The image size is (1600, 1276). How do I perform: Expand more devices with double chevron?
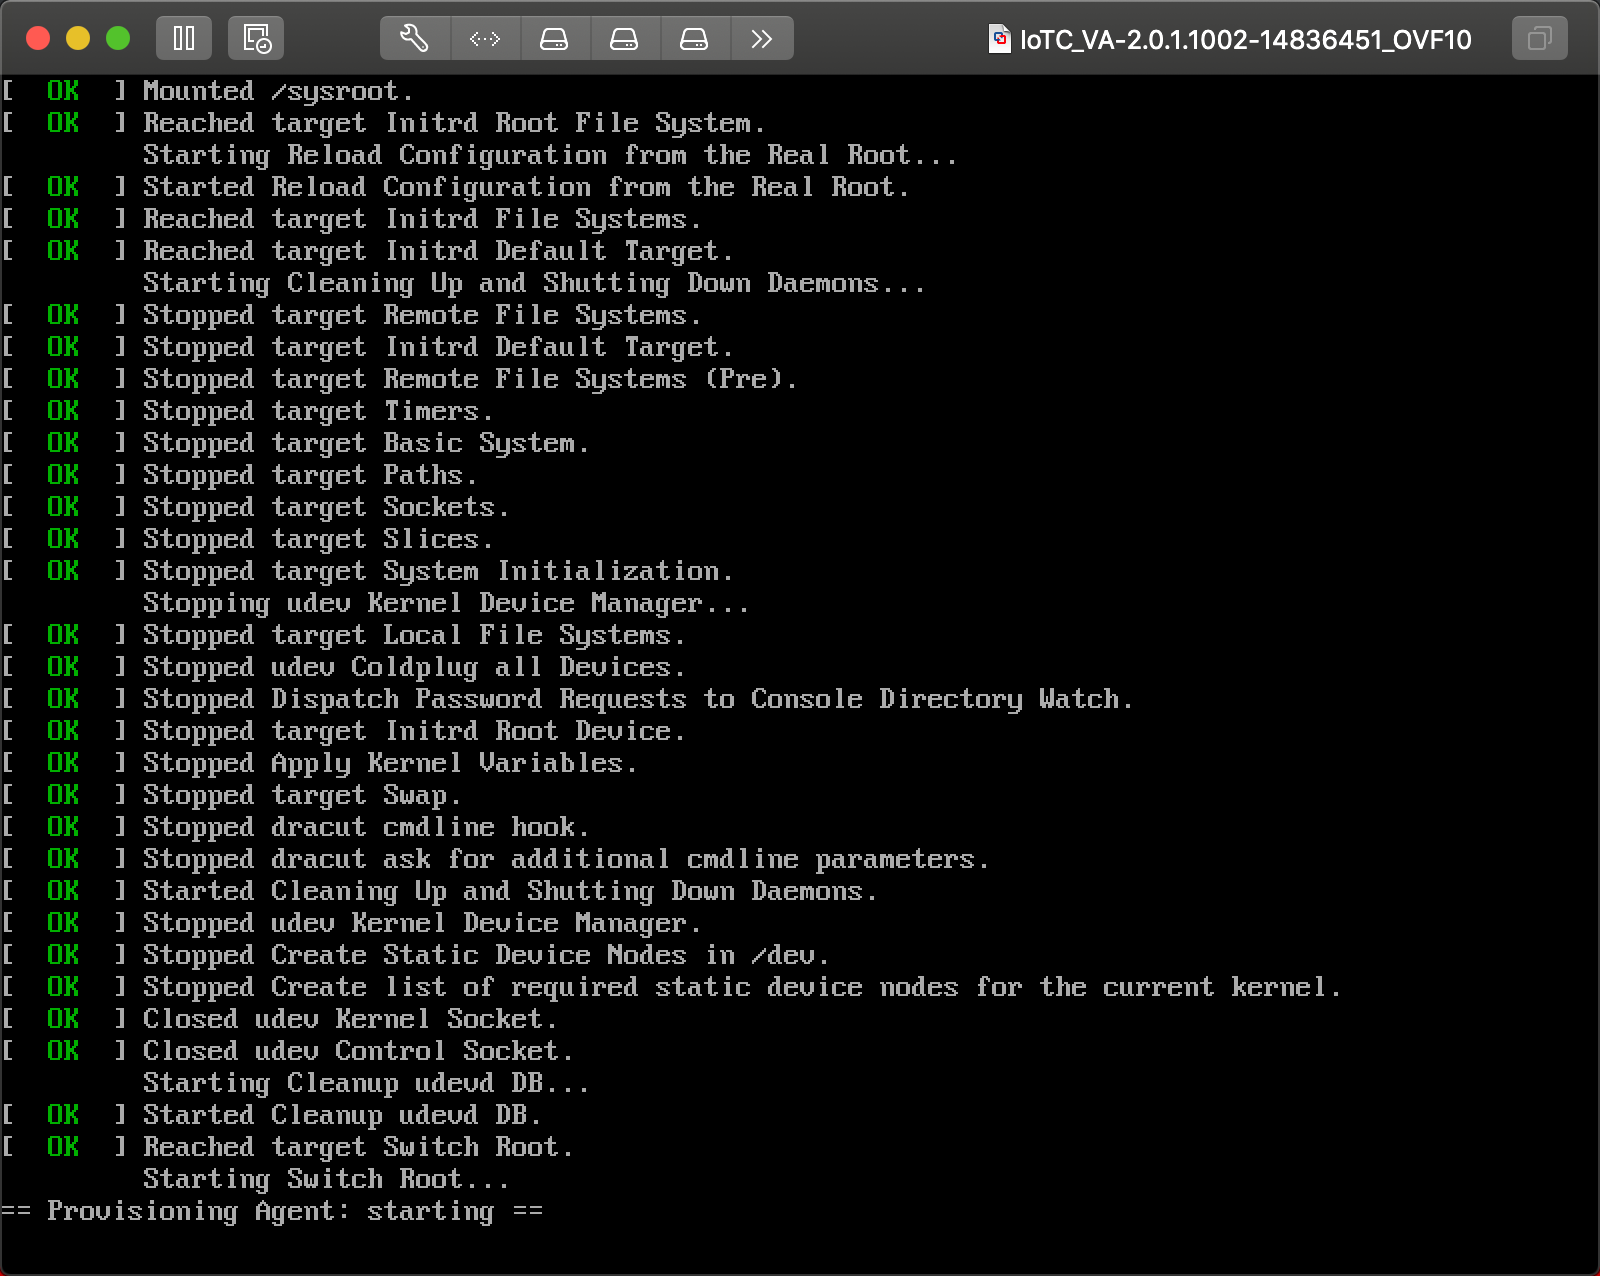762,39
